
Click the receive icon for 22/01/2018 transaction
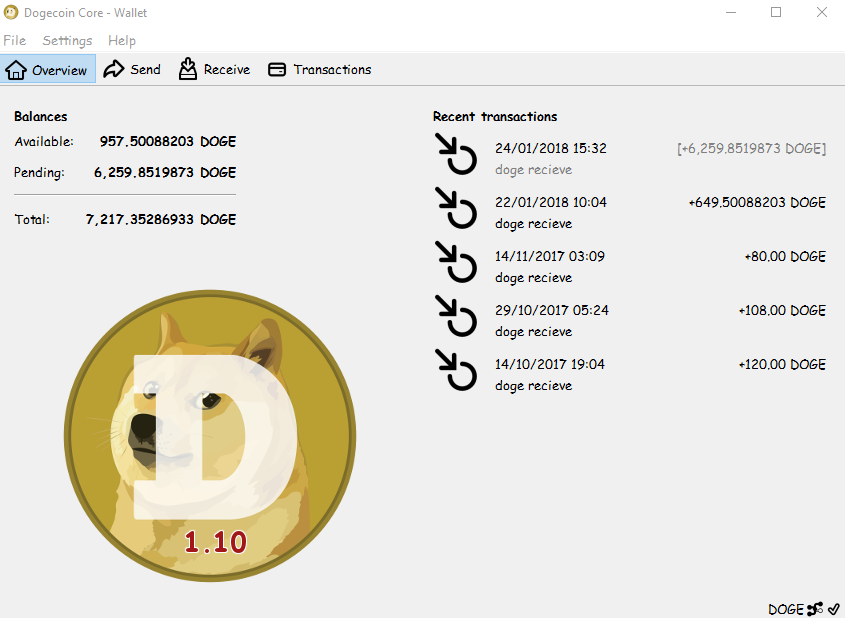point(456,208)
